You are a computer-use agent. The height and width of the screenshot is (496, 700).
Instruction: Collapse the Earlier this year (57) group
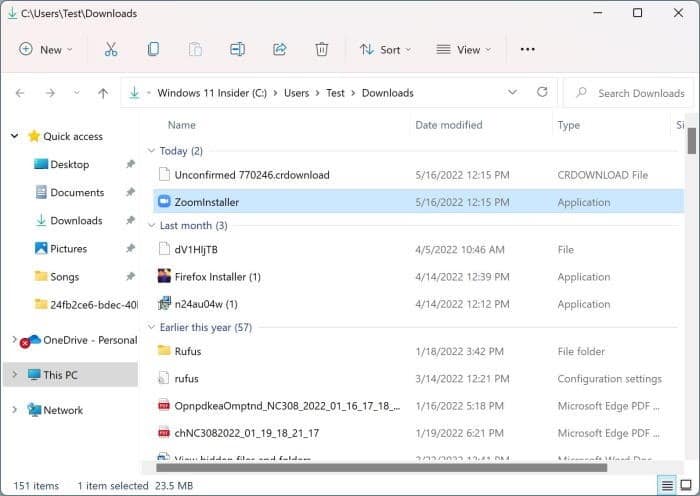pyautogui.click(x=151, y=327)
